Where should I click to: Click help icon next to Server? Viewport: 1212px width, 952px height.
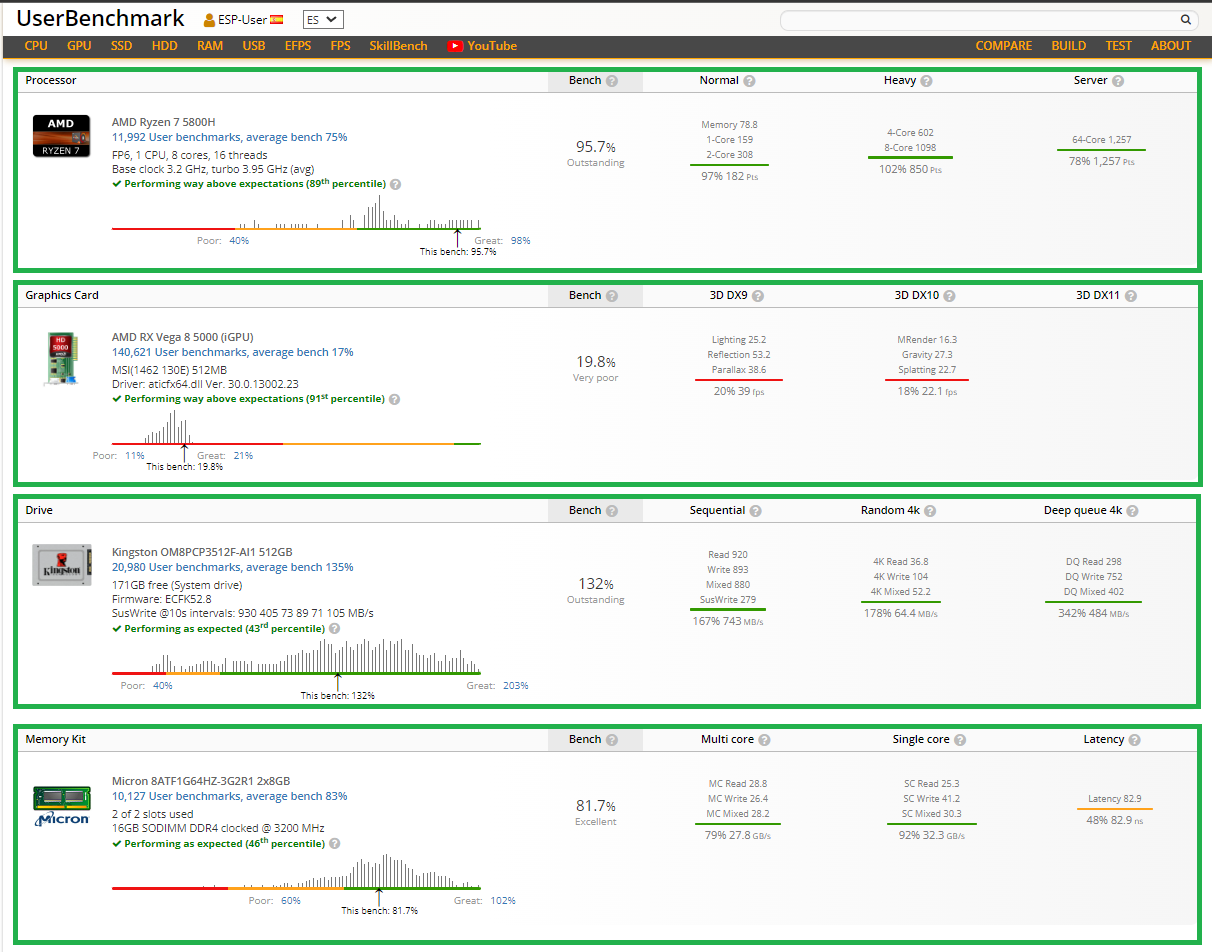(x=1118, y=81)
